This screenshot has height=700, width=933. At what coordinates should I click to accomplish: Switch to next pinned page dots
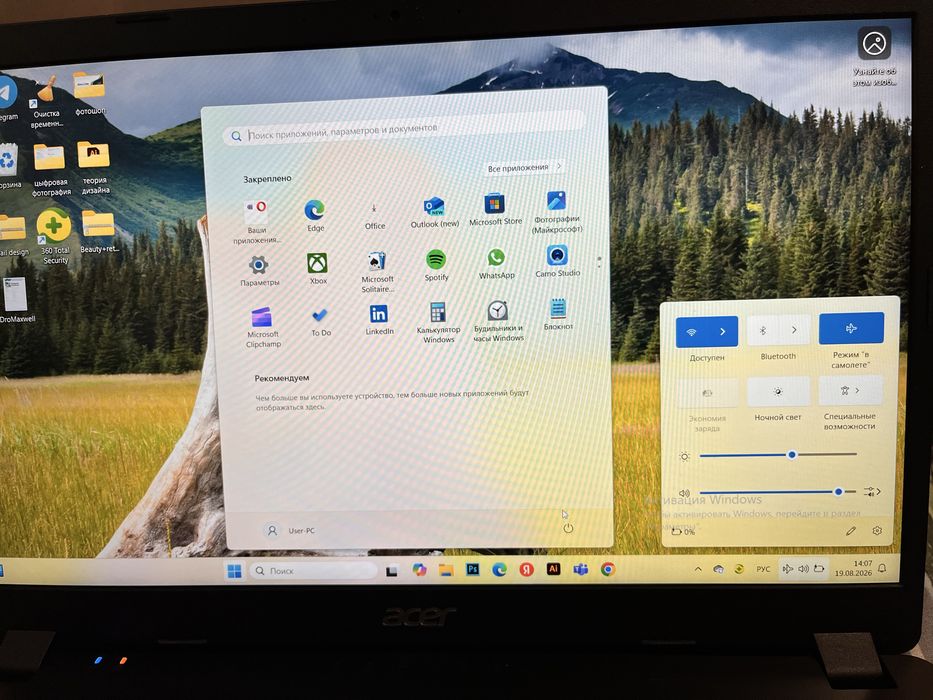[x=599, y=262]
